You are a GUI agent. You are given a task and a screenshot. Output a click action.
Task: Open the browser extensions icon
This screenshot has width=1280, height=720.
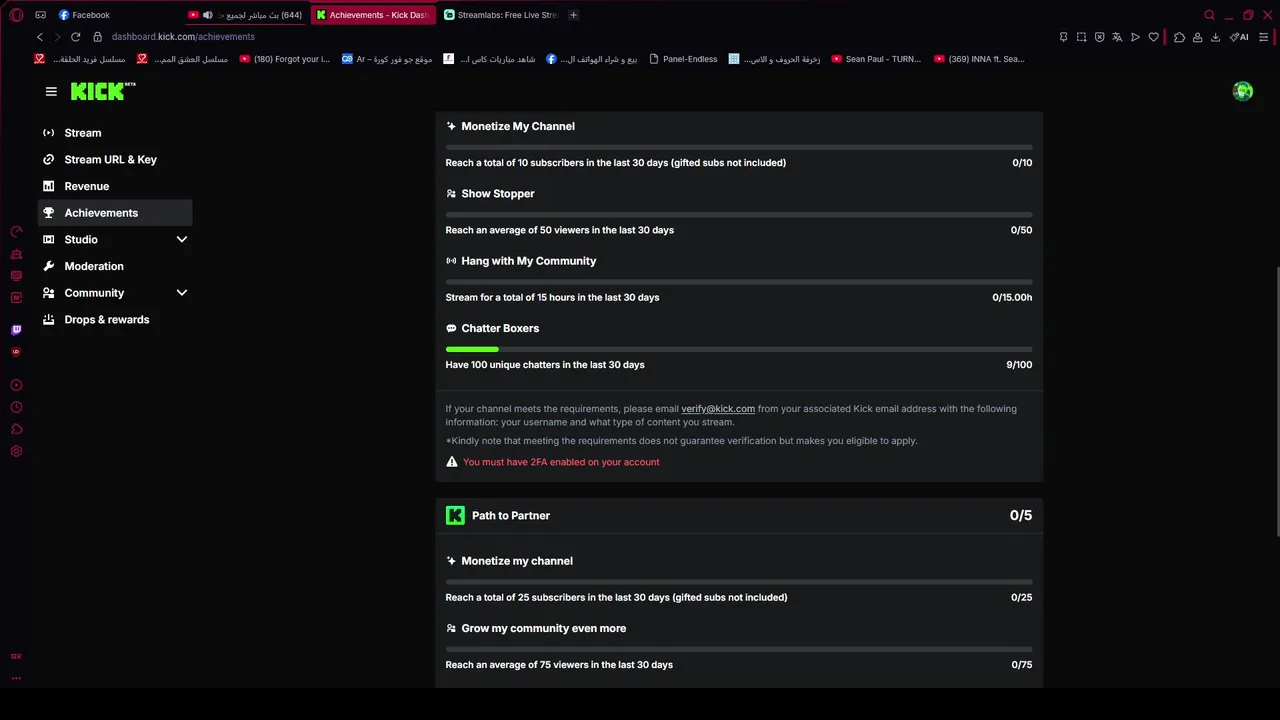(x=1179, y=37)
